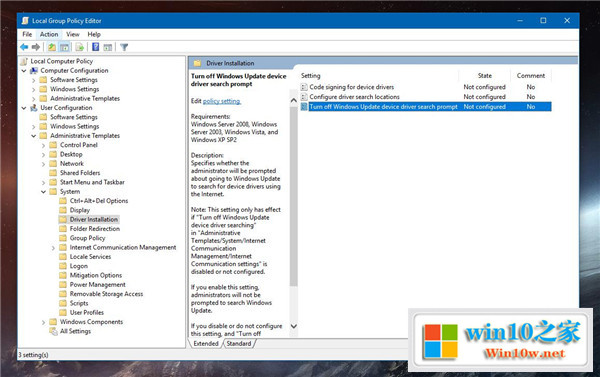Image resolution: width=600 pixels, height=377 pixels.
Task: Expand the Control Panel node
Action: pos(43,145)
